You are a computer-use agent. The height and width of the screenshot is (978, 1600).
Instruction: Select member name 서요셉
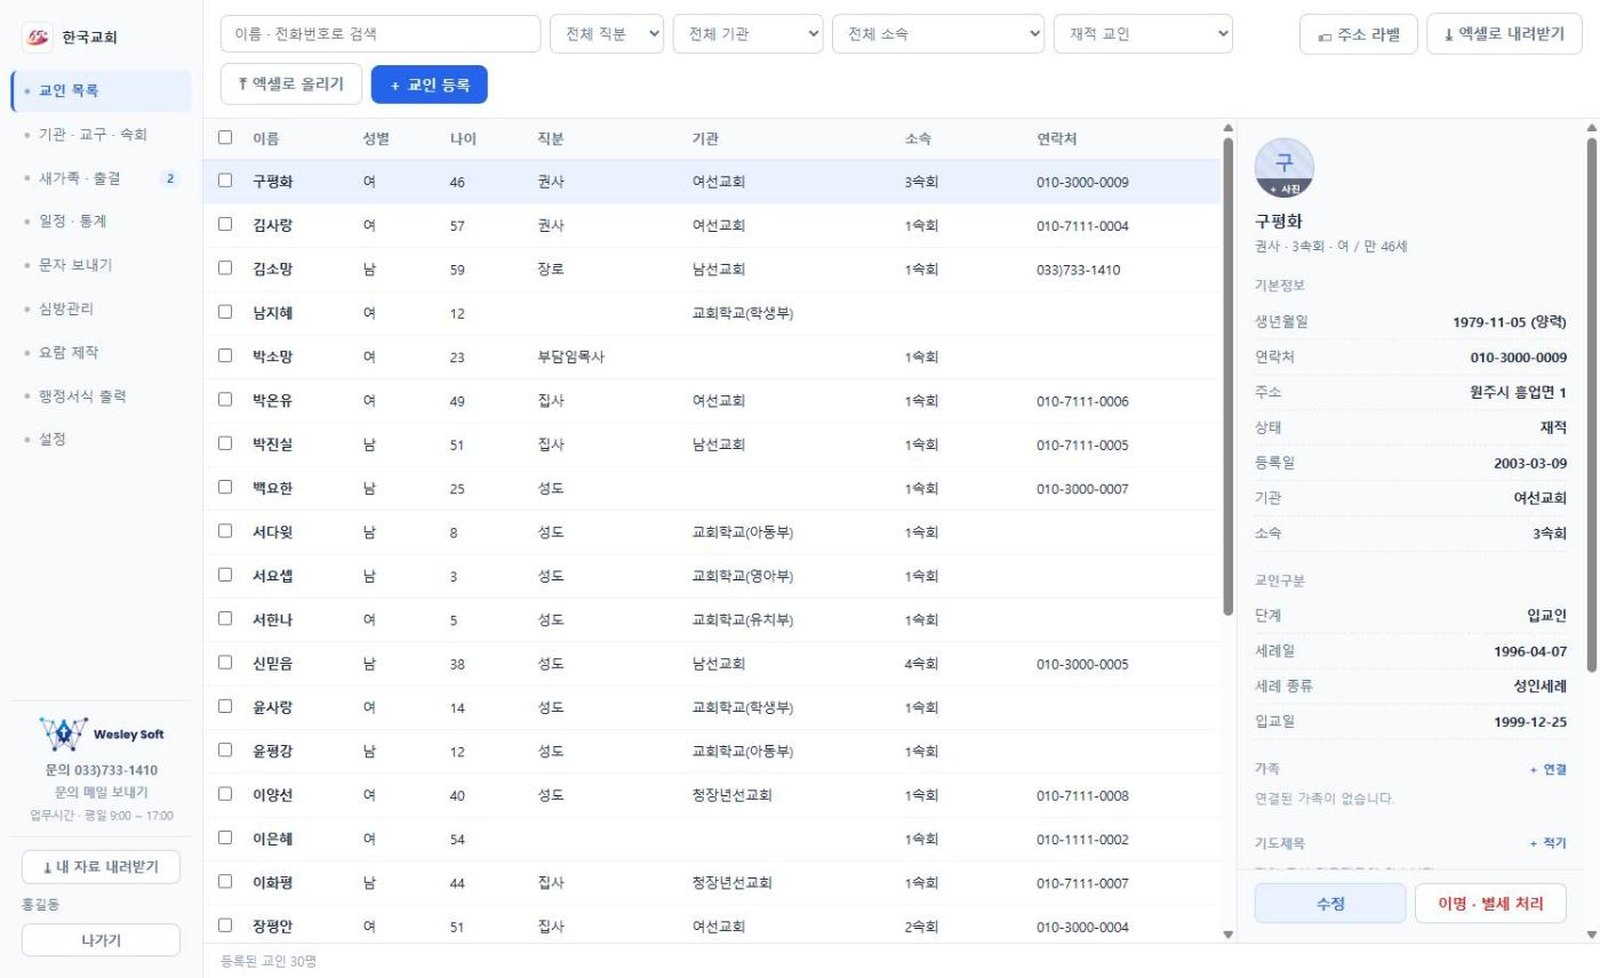pos(272,576)
